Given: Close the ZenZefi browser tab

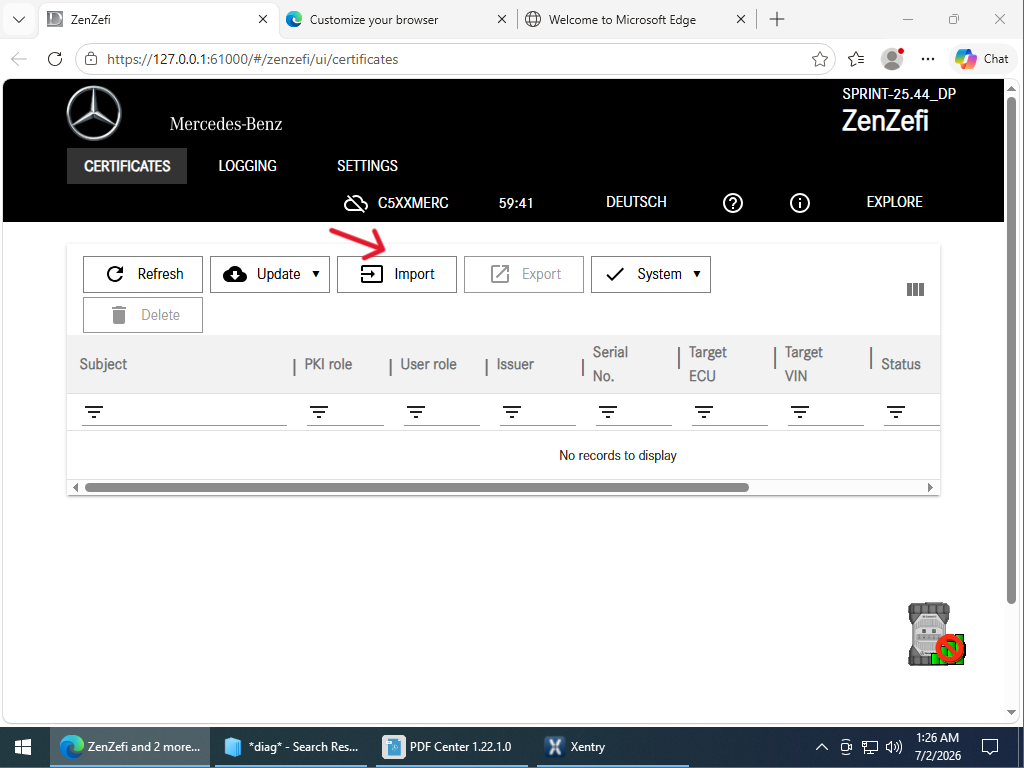Looking at the screenshot, I should click(x=263, y=20).
